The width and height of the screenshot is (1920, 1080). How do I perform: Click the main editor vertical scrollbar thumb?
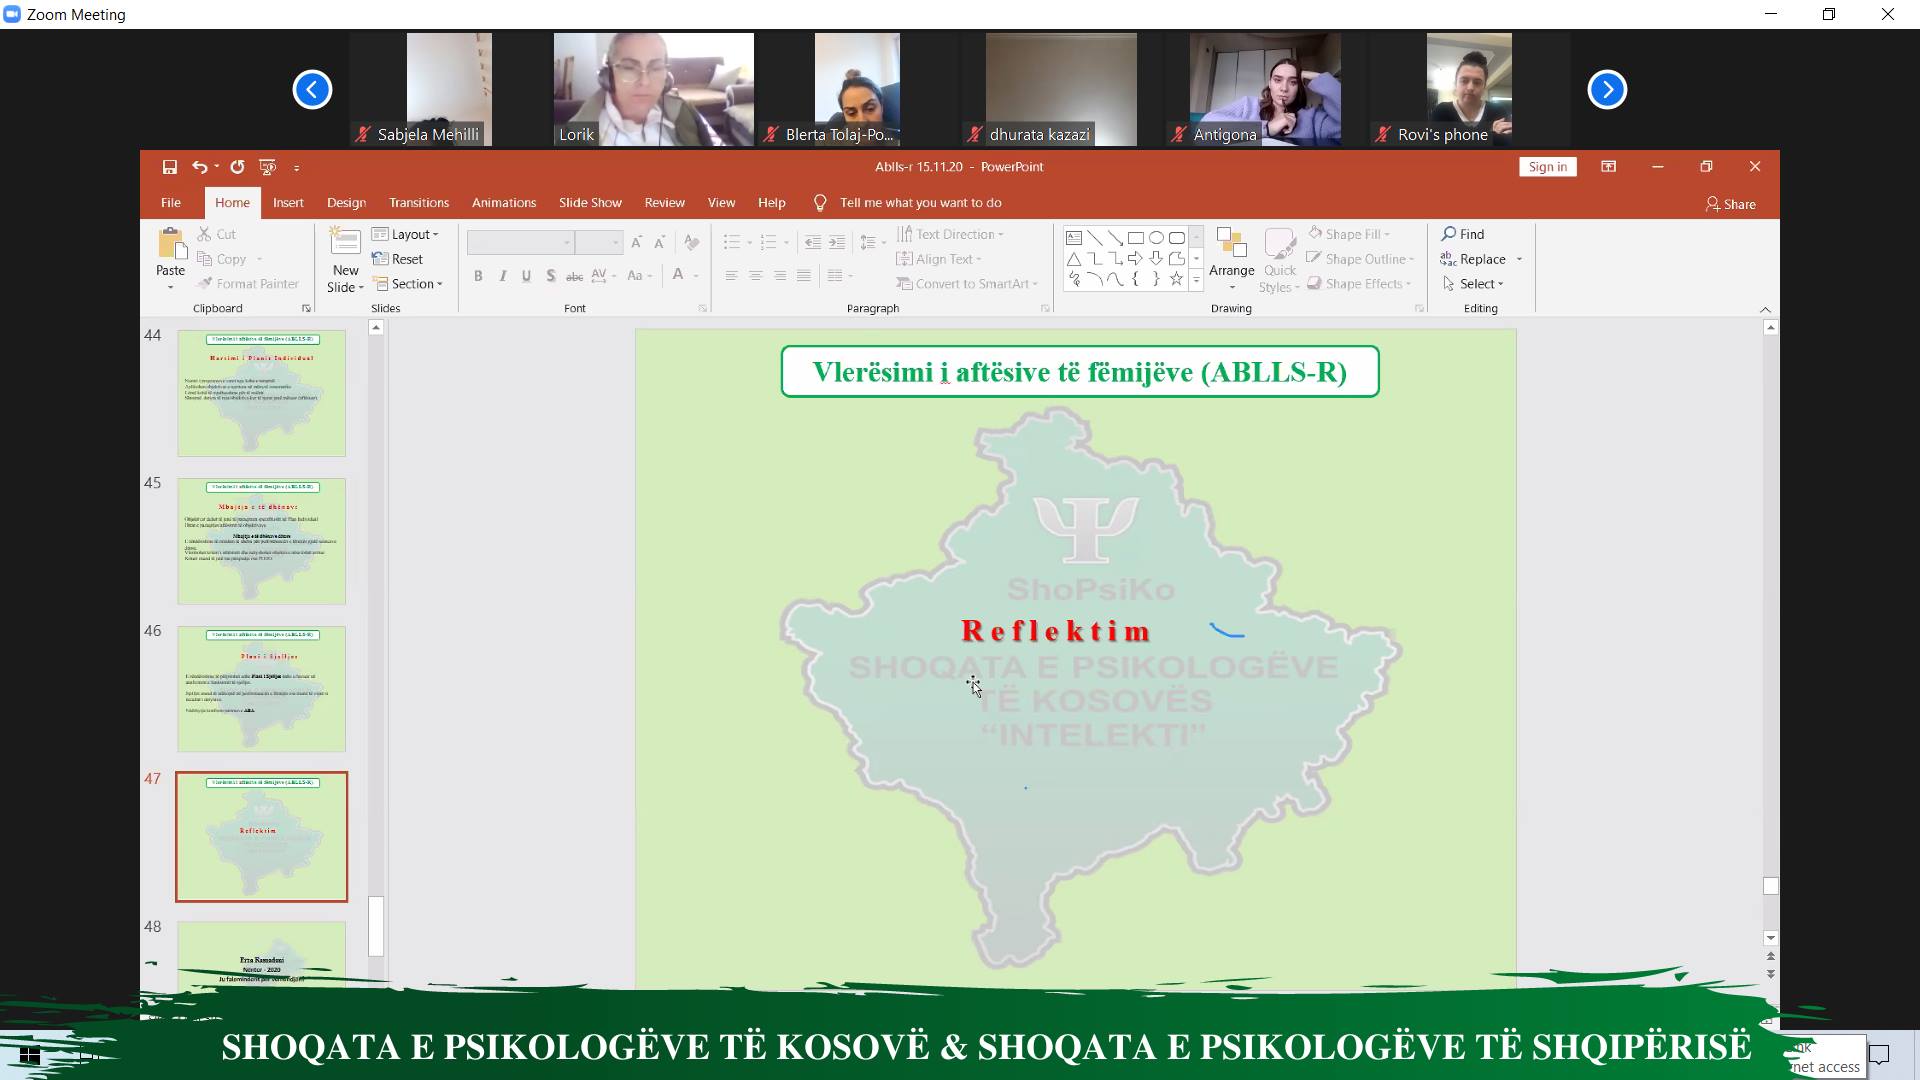[x=1770, y=886]
